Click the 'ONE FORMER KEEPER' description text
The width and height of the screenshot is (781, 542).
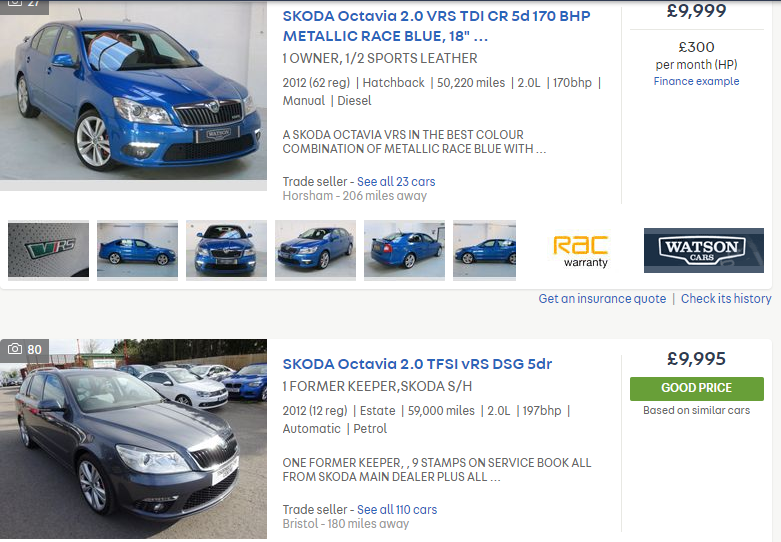[437, 470]
